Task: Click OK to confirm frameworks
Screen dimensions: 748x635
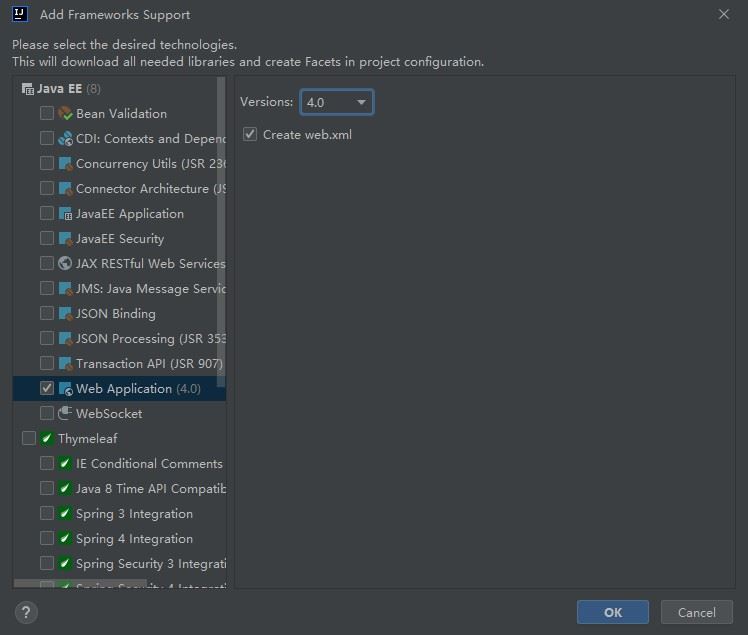Action: pos(613,612)
